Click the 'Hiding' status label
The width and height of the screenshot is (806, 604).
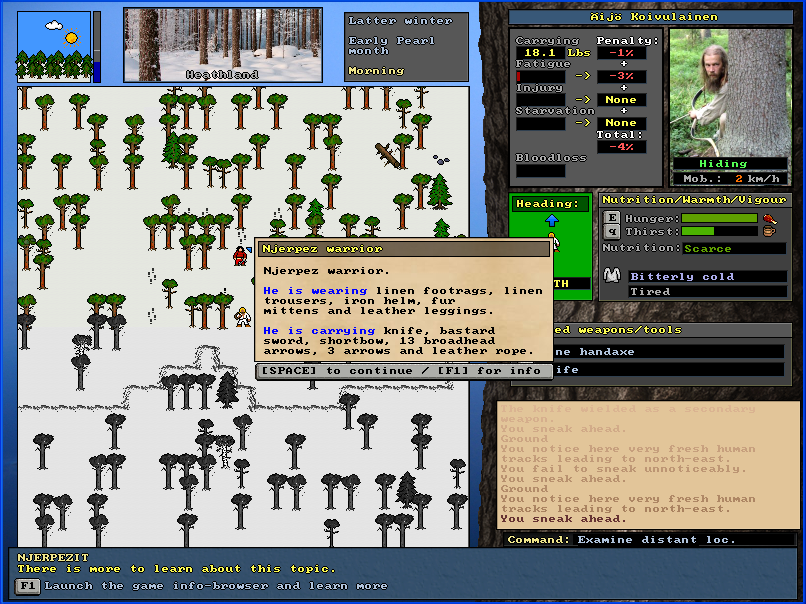(x=730, y=163)
